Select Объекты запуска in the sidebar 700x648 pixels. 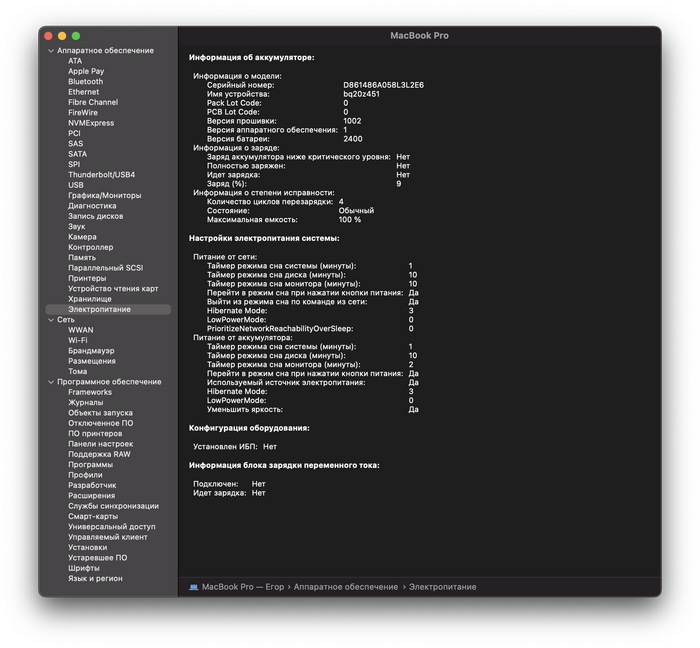100,413
